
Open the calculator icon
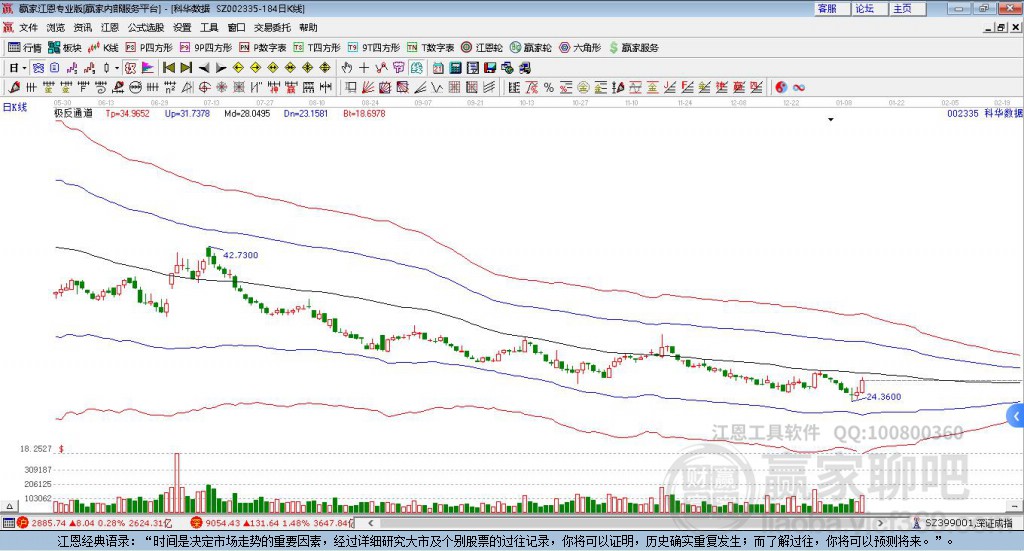point(456,68)
